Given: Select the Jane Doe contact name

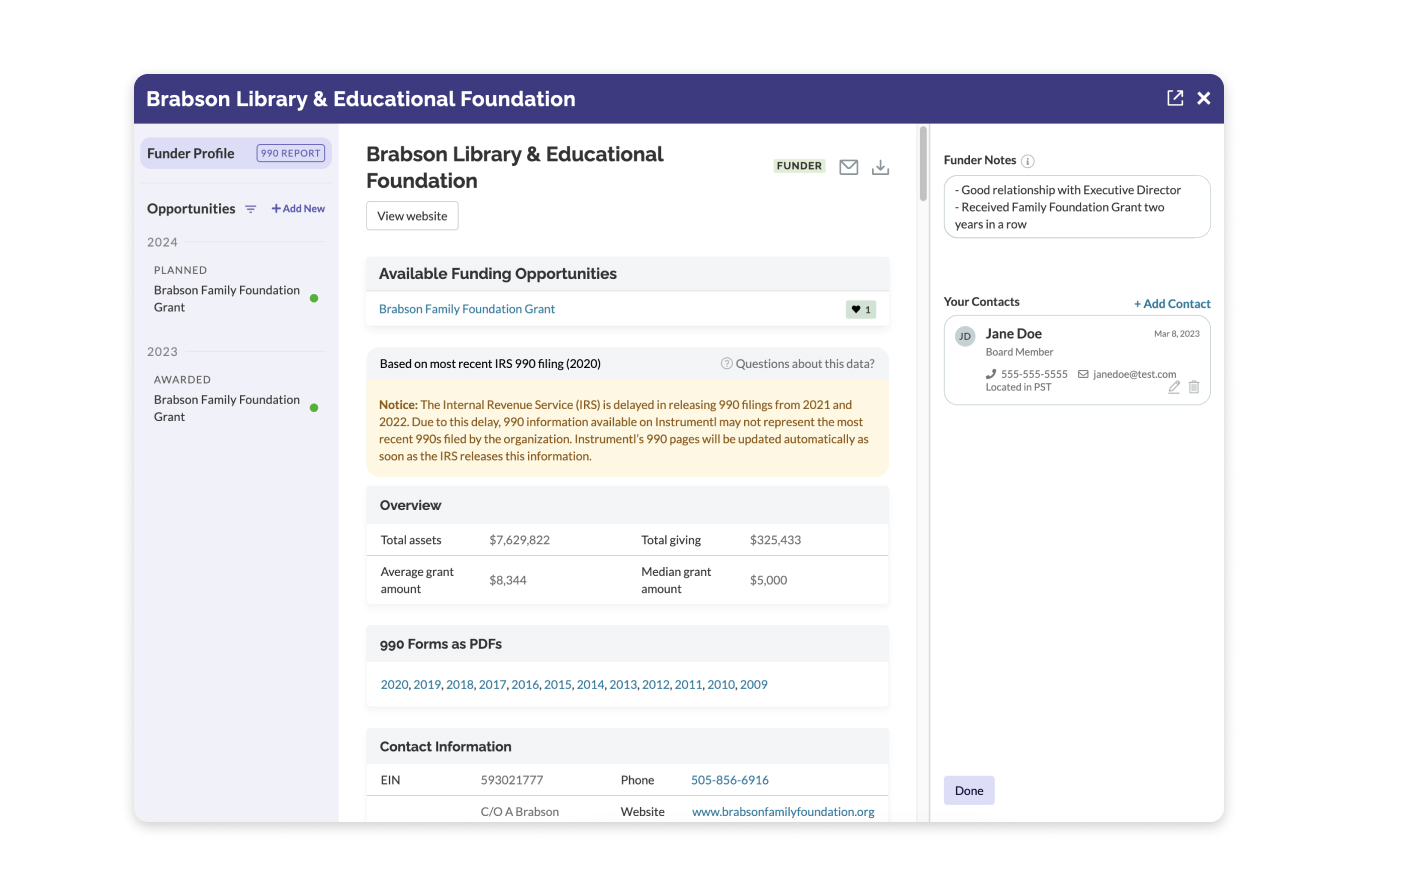Looking at the screenshot, I should 1014,334.
